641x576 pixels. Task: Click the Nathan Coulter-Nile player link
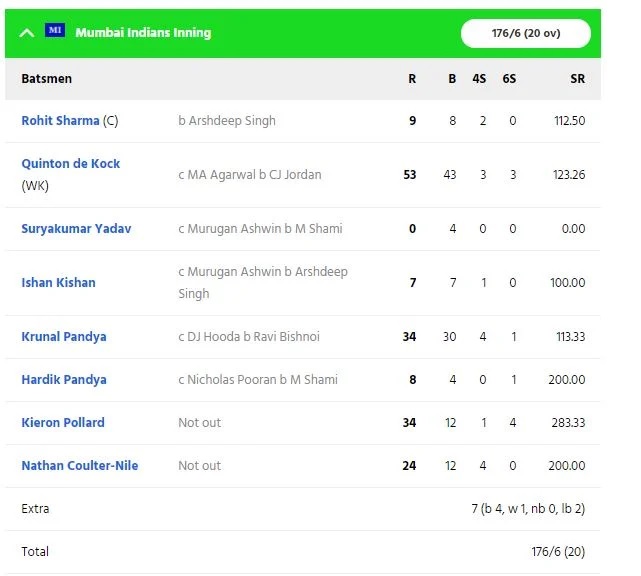(x=79, y=465)
